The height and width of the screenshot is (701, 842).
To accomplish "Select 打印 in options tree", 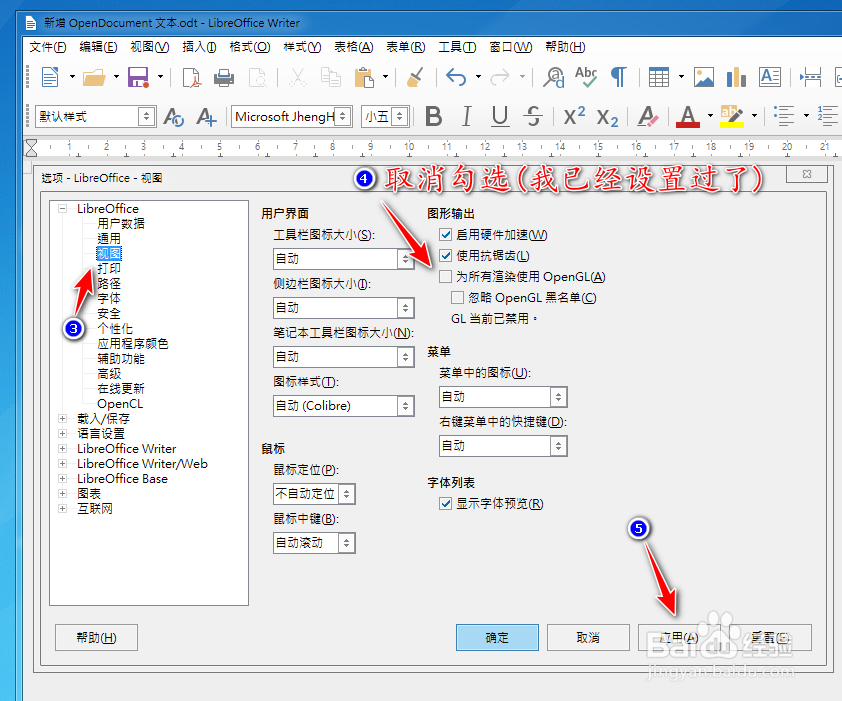I will (x=109, y=269).
